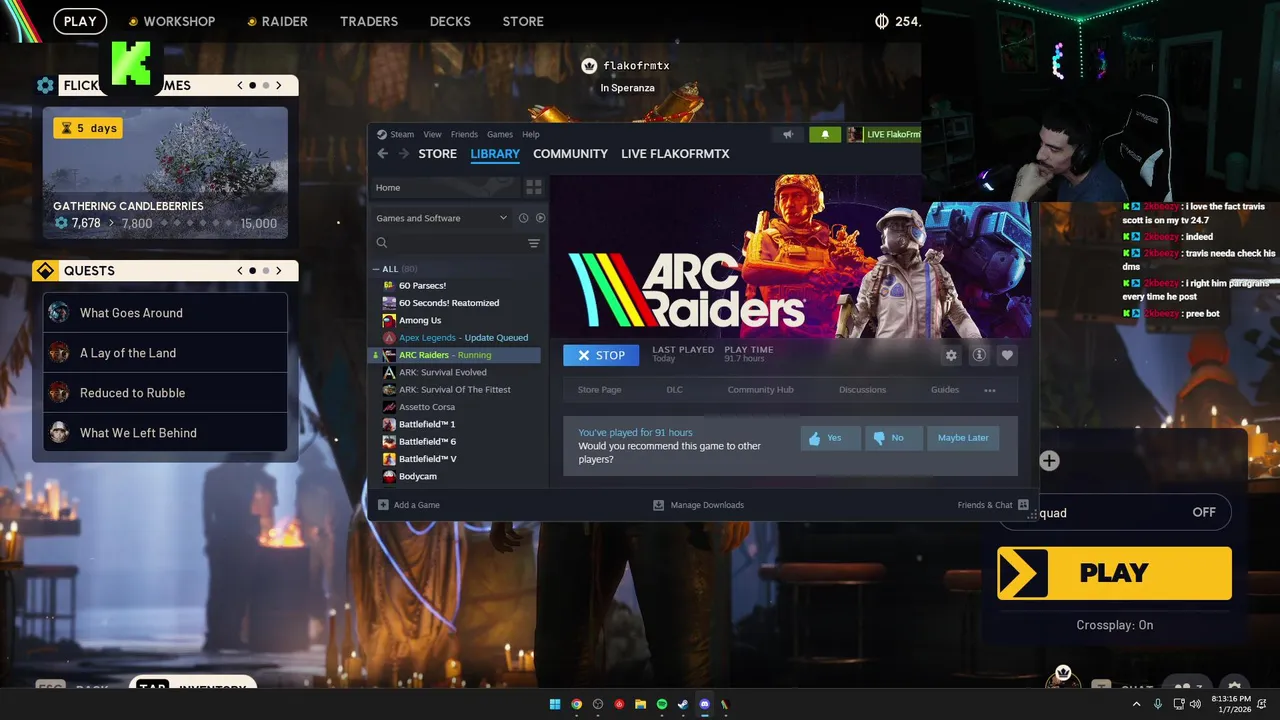Open ARC Raiders Community Hub link

[x=760, y=390]
